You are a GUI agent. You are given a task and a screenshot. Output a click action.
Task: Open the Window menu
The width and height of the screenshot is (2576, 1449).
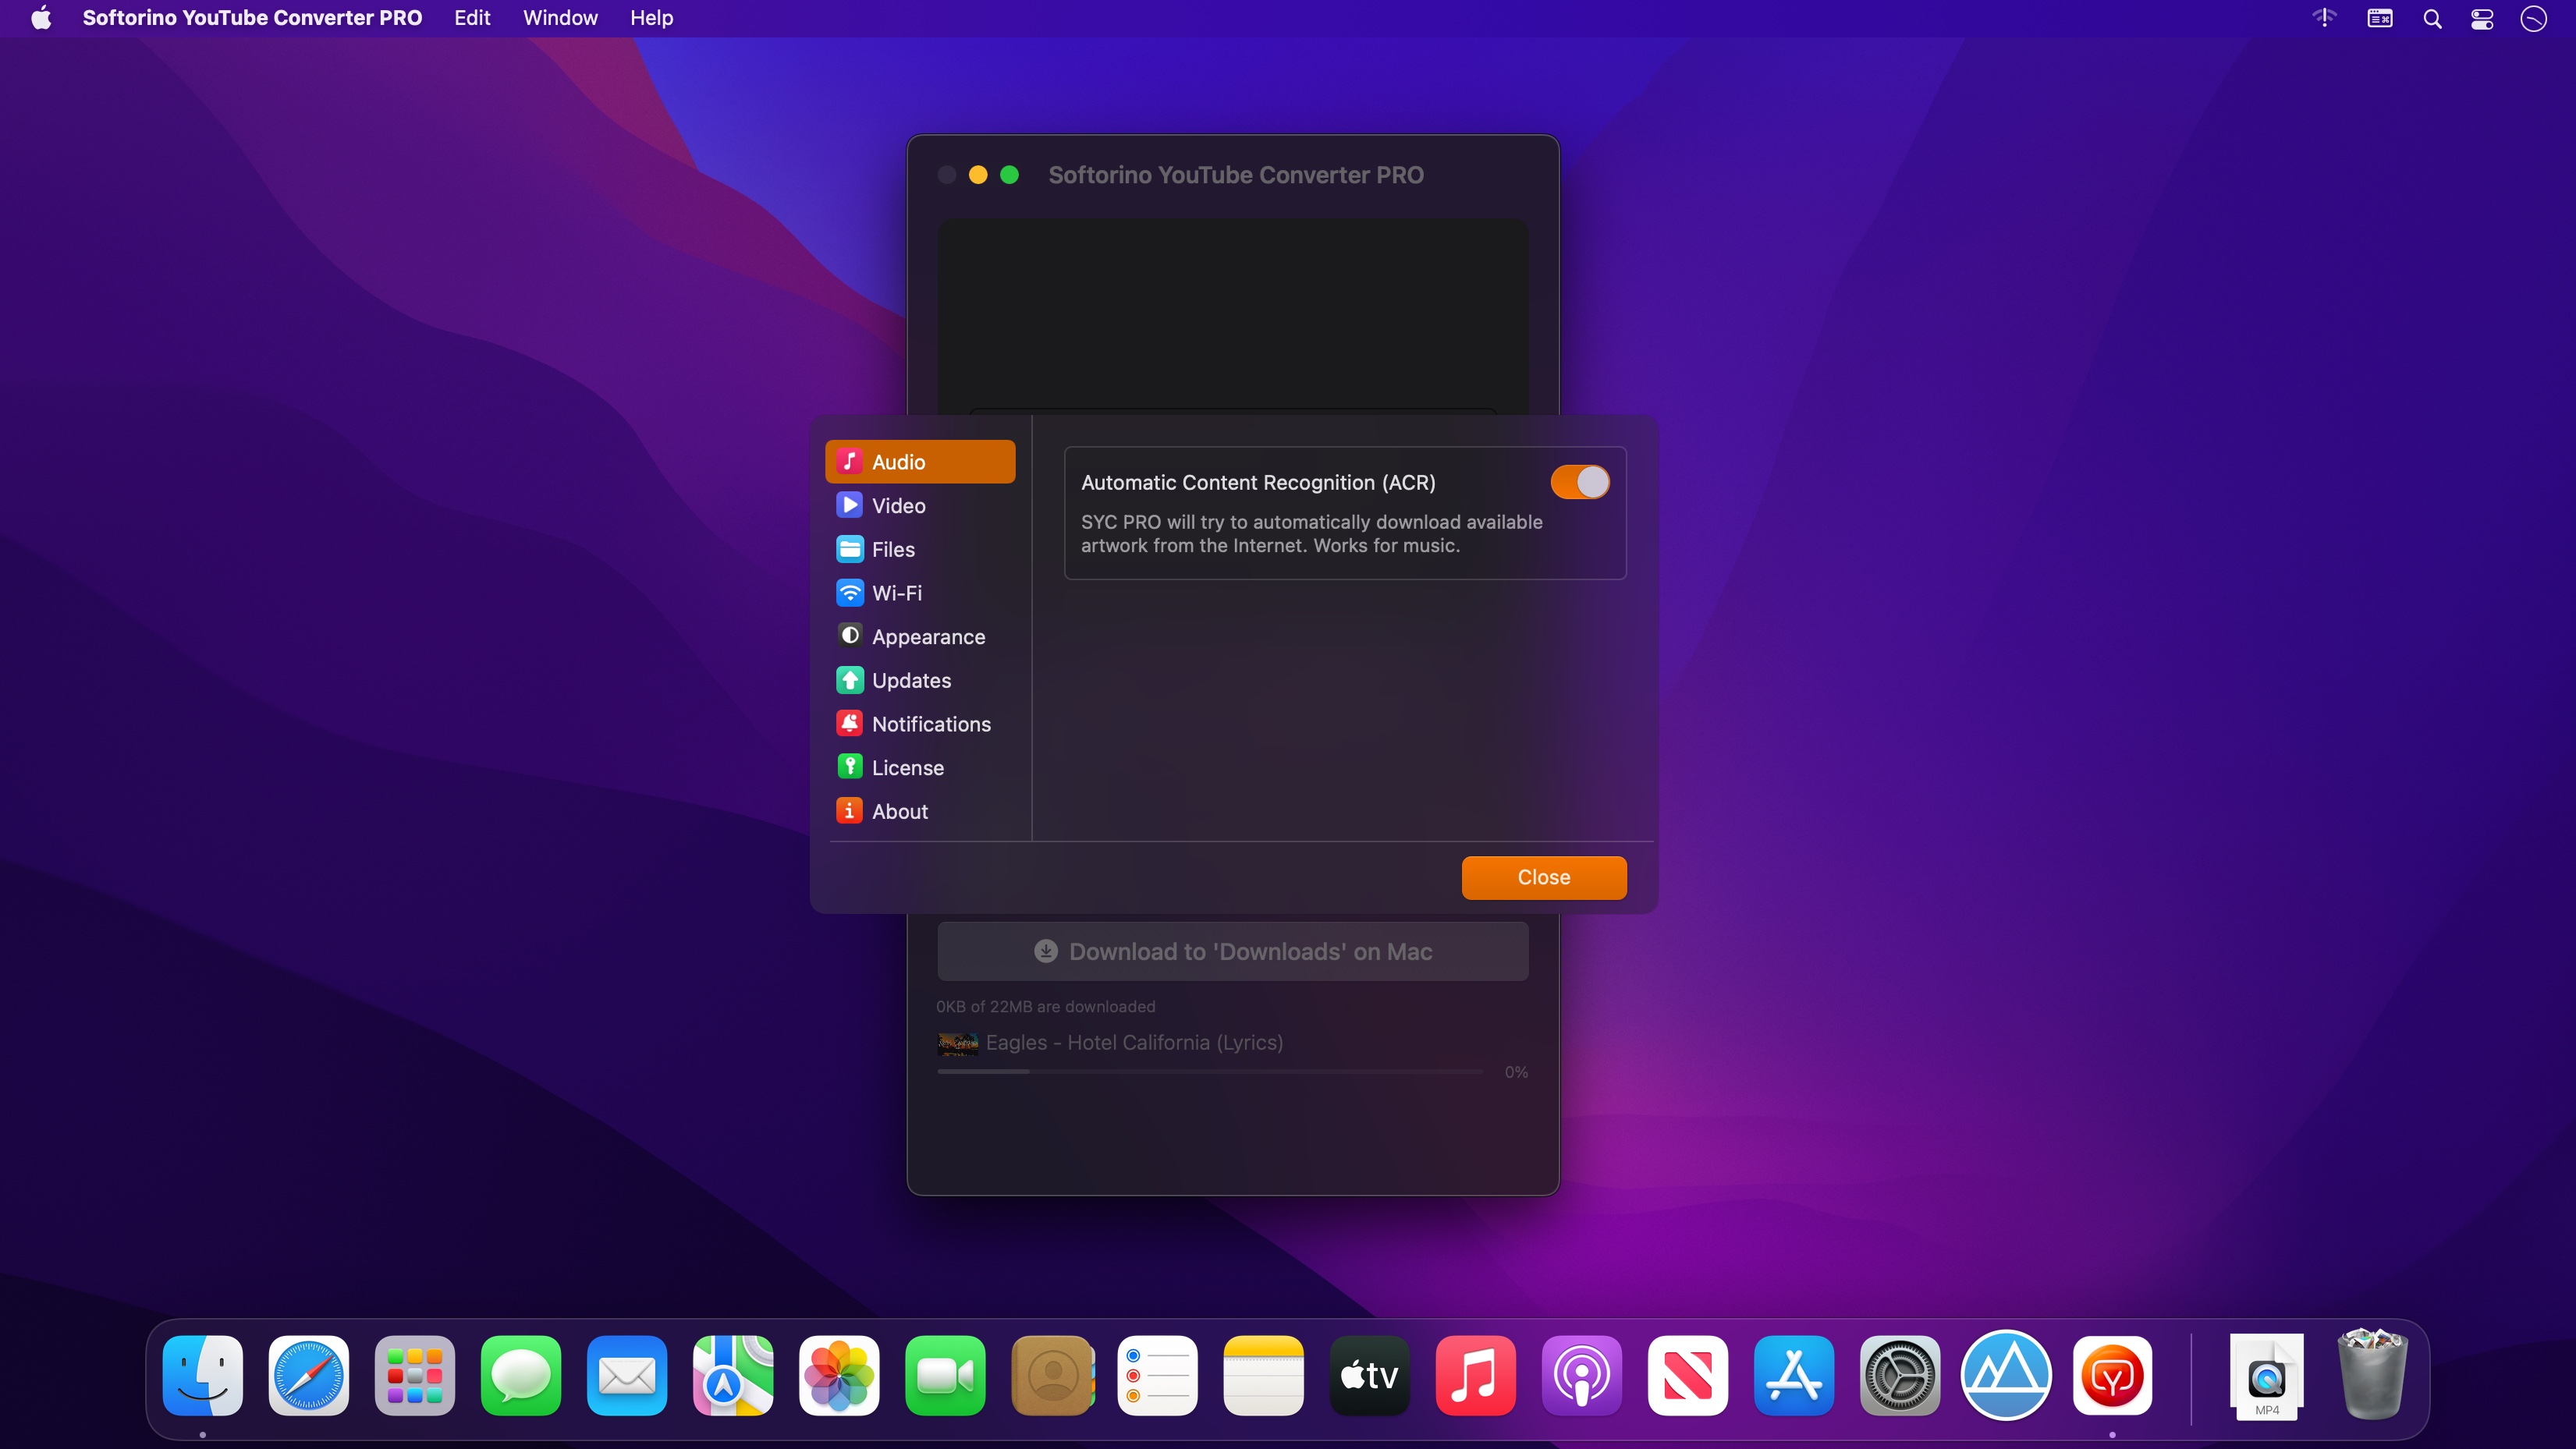(560, 18)
